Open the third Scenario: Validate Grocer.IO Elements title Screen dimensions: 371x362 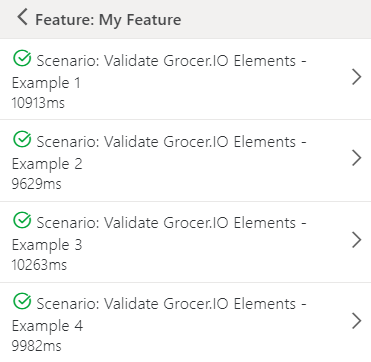click(x=171, y=223)
